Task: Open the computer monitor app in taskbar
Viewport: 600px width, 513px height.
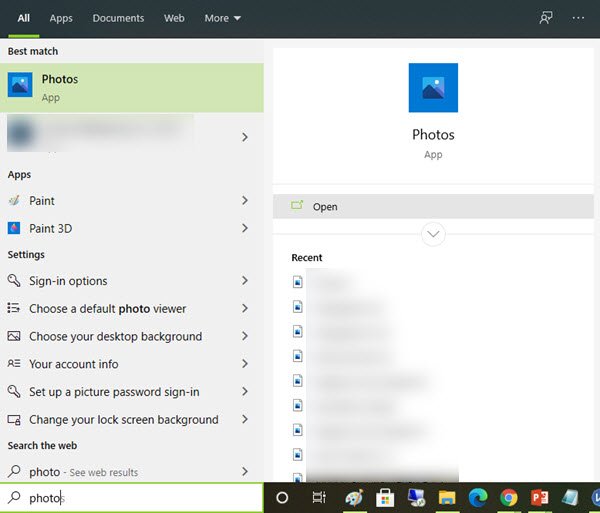Action: (x=416, y=497)
